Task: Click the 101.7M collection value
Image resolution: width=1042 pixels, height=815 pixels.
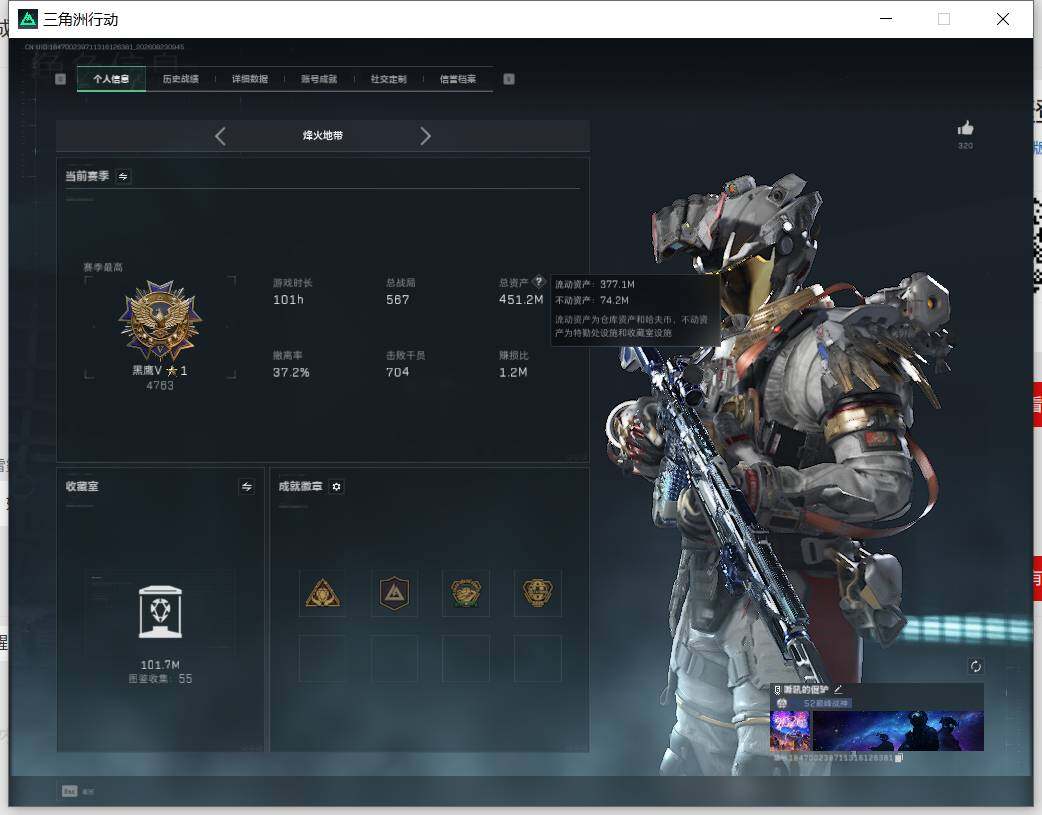Action: (160, 665)
